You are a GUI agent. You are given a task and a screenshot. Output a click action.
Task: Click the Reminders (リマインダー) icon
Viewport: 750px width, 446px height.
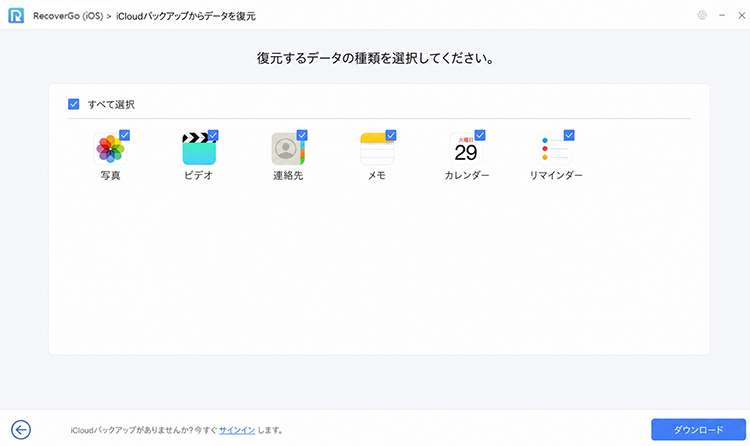pyautogui.click(x=555, y=149)
